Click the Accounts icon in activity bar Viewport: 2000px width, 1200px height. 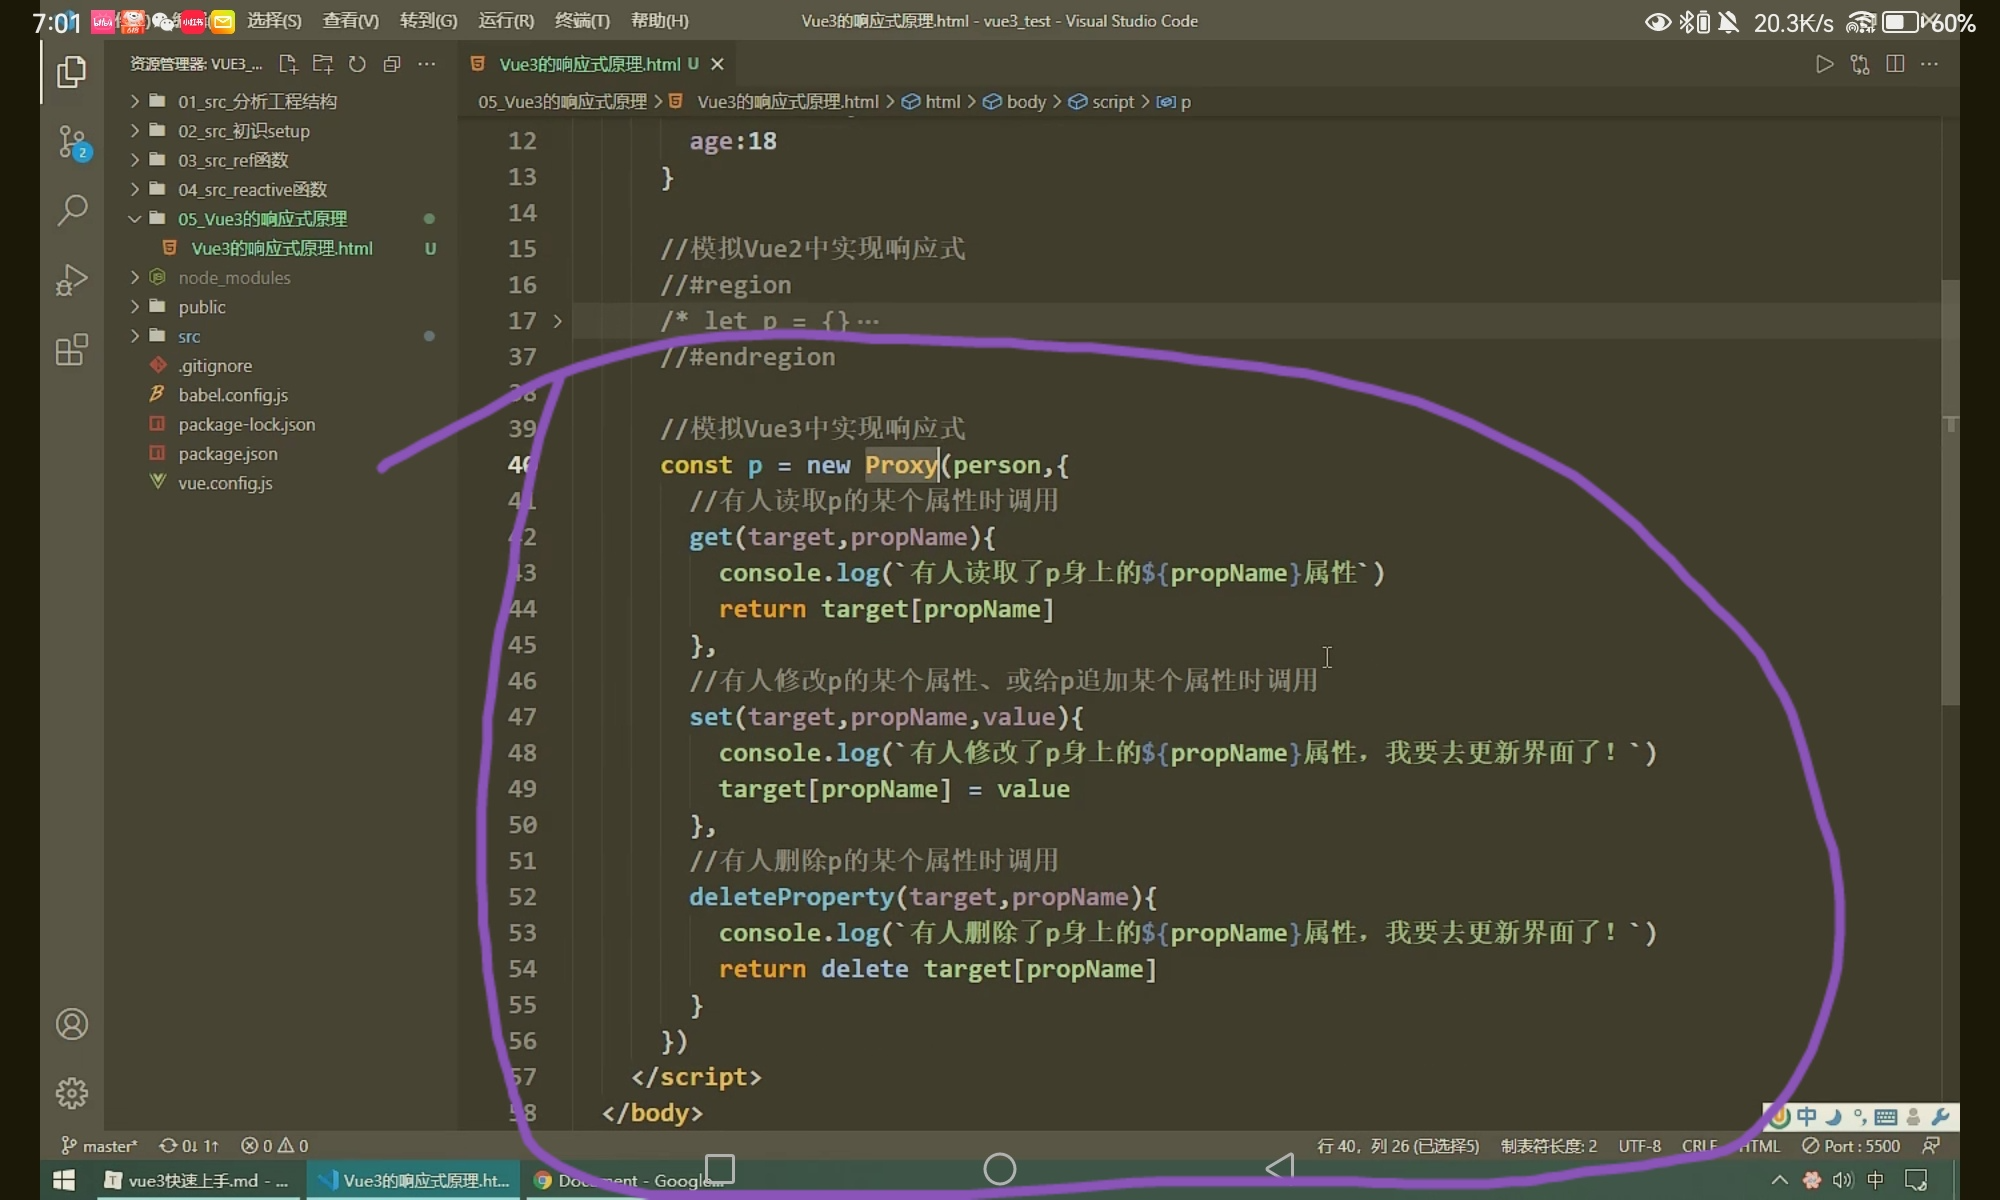72,1024
